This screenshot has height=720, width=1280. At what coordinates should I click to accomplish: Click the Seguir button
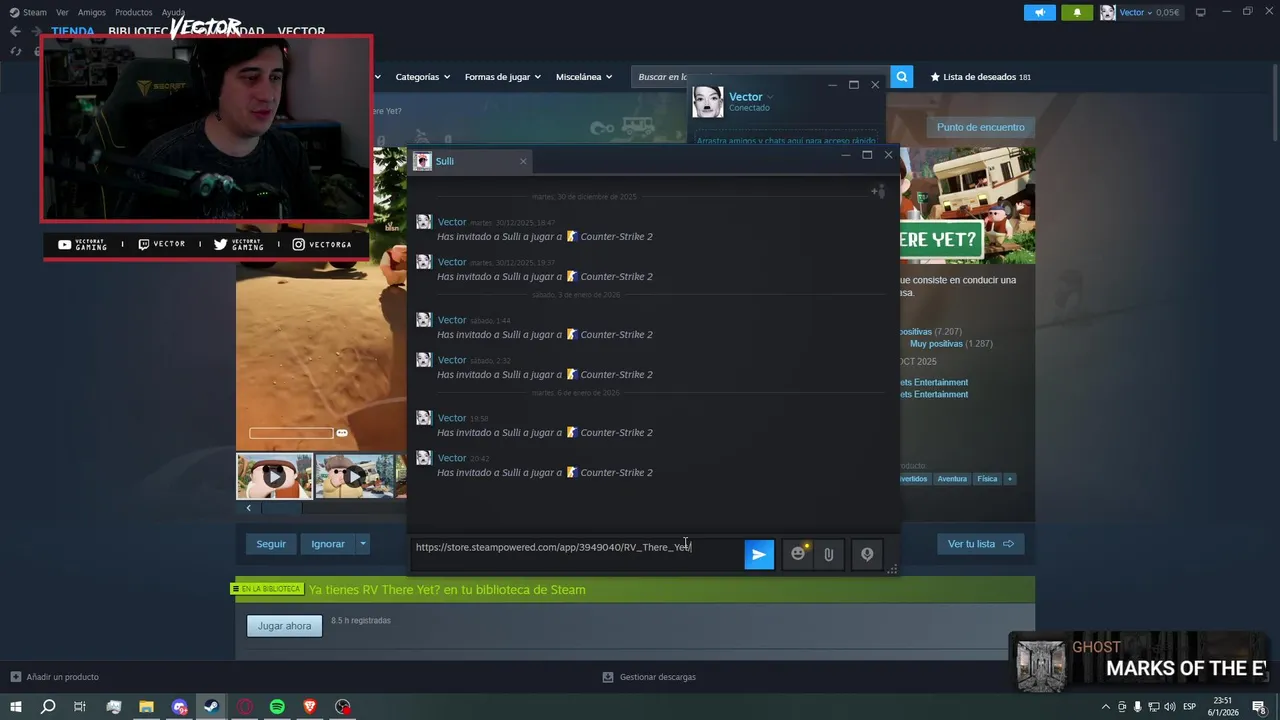(x=271, y=544)
